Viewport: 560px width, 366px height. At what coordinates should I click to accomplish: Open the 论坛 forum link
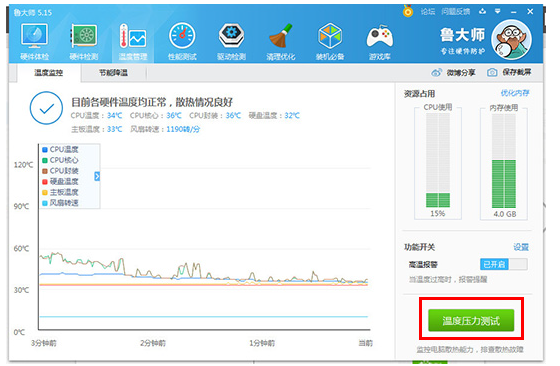(428, 12)
